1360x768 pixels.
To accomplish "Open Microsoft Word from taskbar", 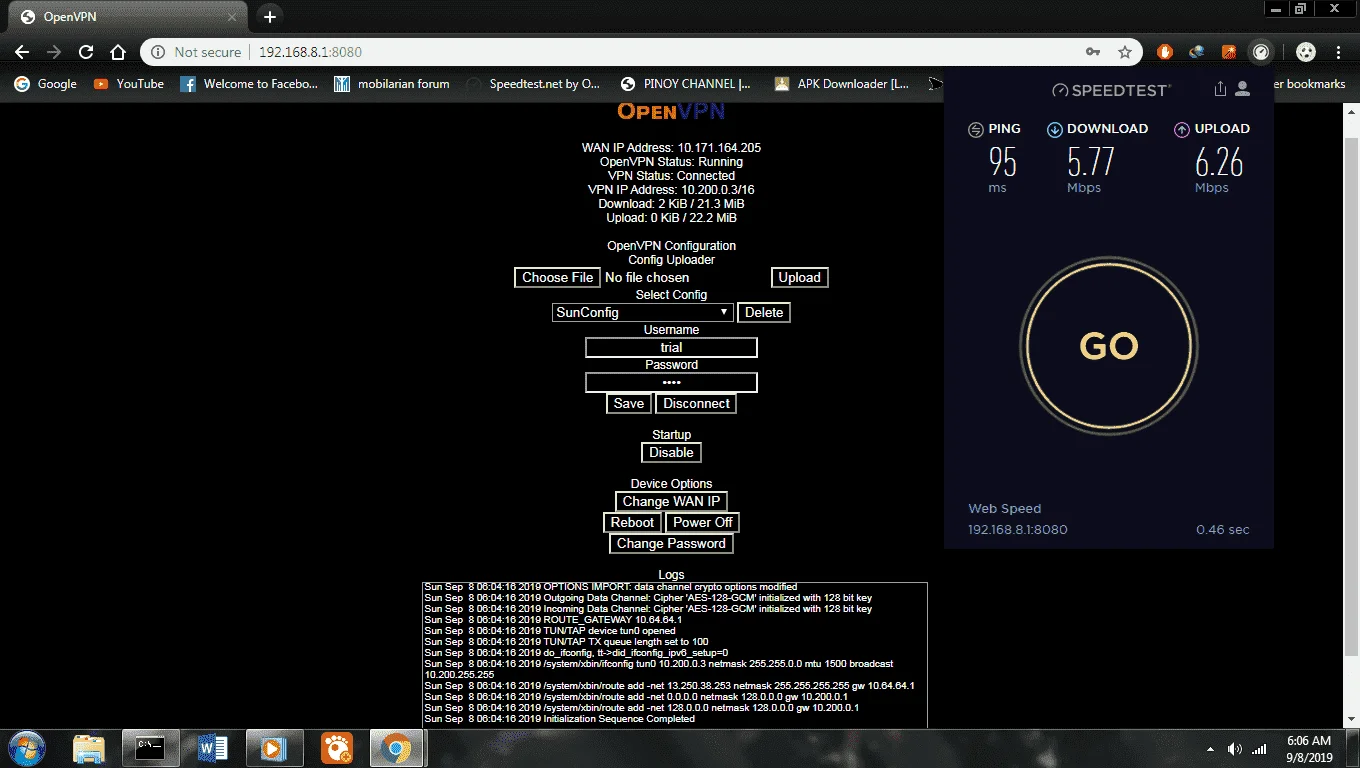I will pos(213,748).
